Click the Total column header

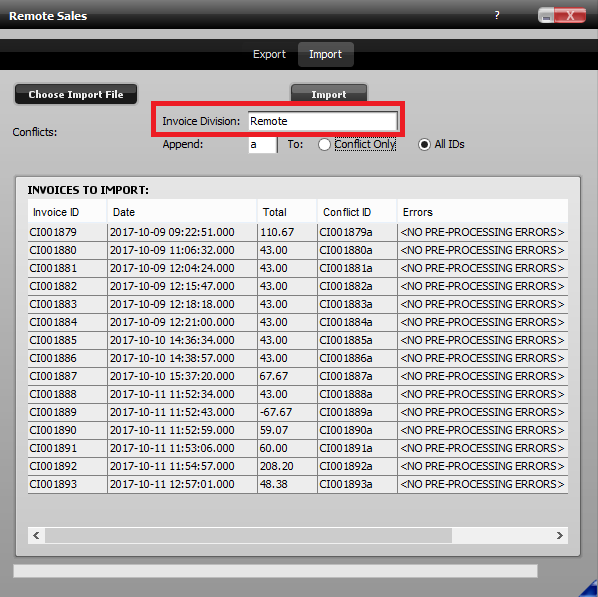click(287, 212)
